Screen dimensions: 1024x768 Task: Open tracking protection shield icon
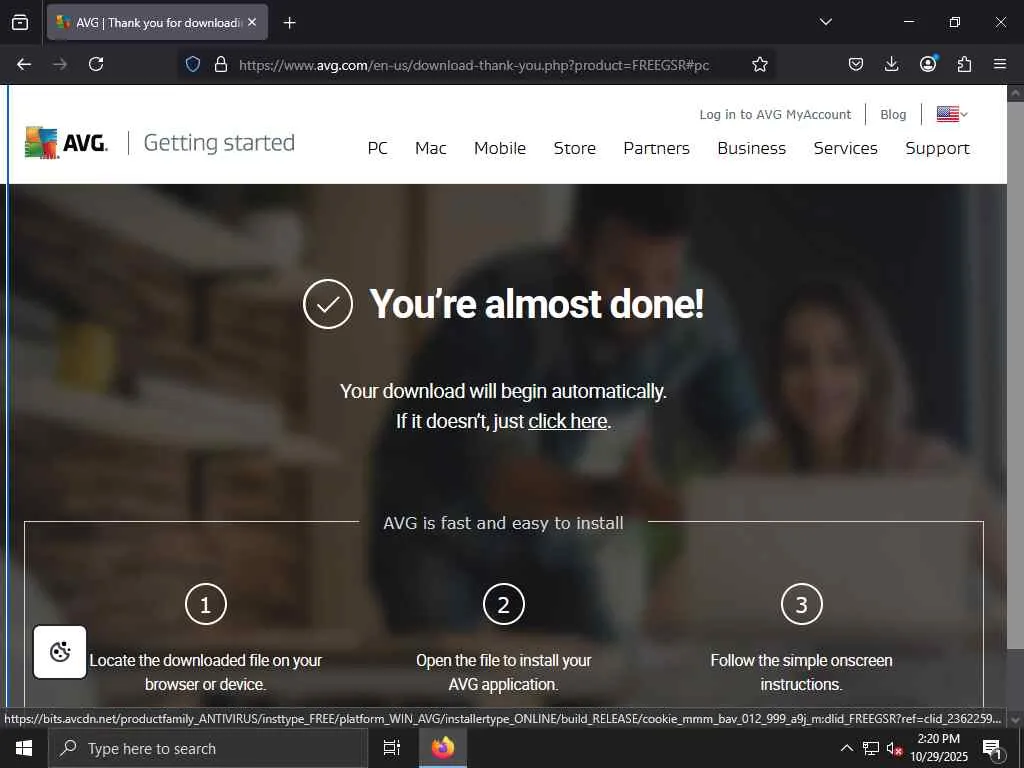click(x=193, y=64)
